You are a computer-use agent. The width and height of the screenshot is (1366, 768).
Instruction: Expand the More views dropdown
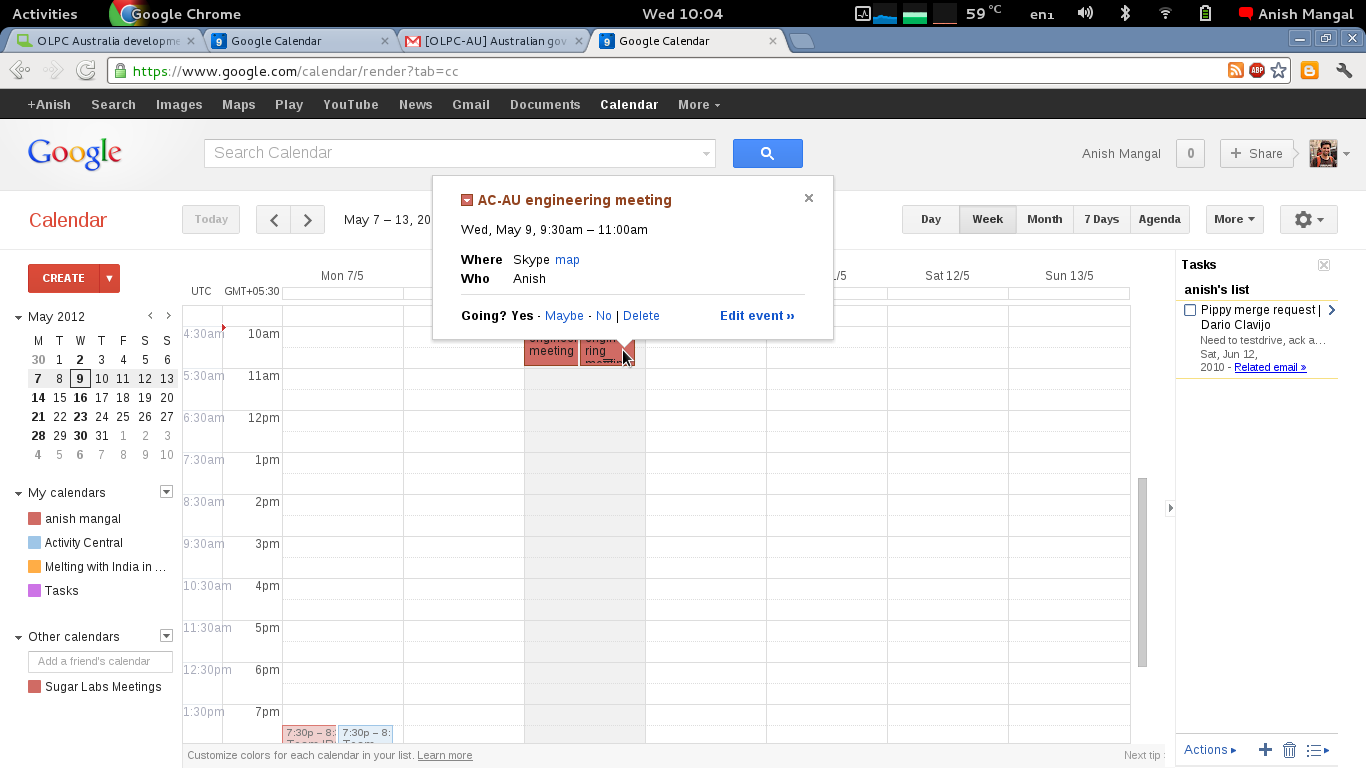1234,220
